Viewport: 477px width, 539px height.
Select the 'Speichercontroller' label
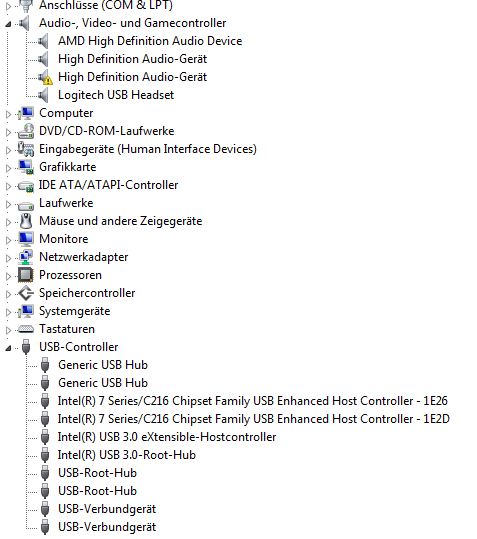87,293
